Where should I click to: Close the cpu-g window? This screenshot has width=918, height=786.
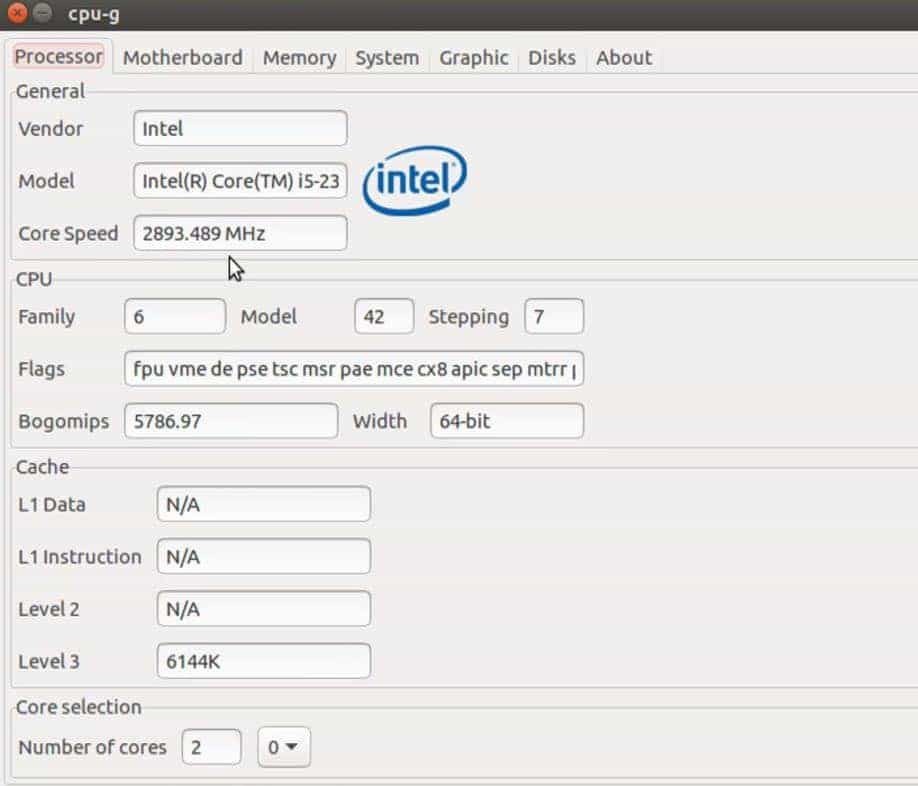(x=17, y=14)
